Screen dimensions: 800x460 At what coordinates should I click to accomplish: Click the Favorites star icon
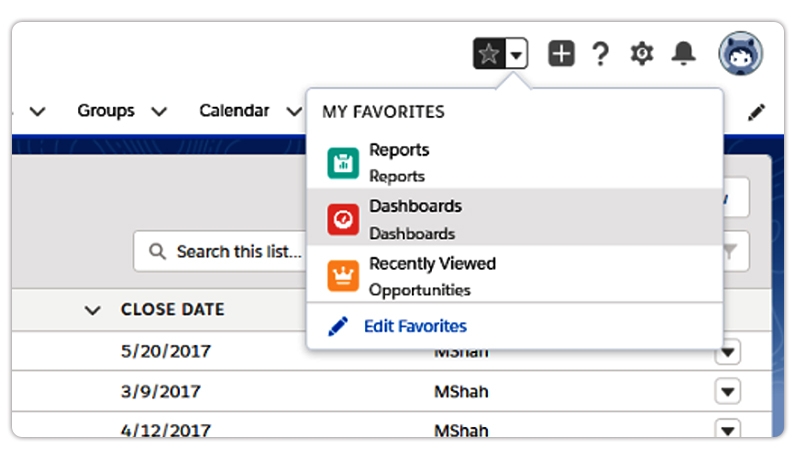click(488, 54)
